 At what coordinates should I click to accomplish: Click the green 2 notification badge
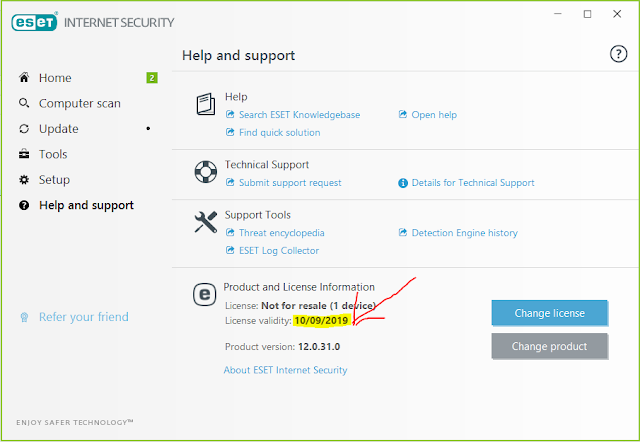tap(152, 78)
